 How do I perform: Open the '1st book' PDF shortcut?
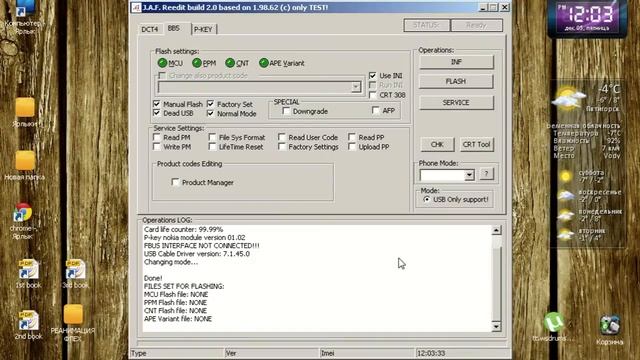pyautogui.click(x=28, y=270)
